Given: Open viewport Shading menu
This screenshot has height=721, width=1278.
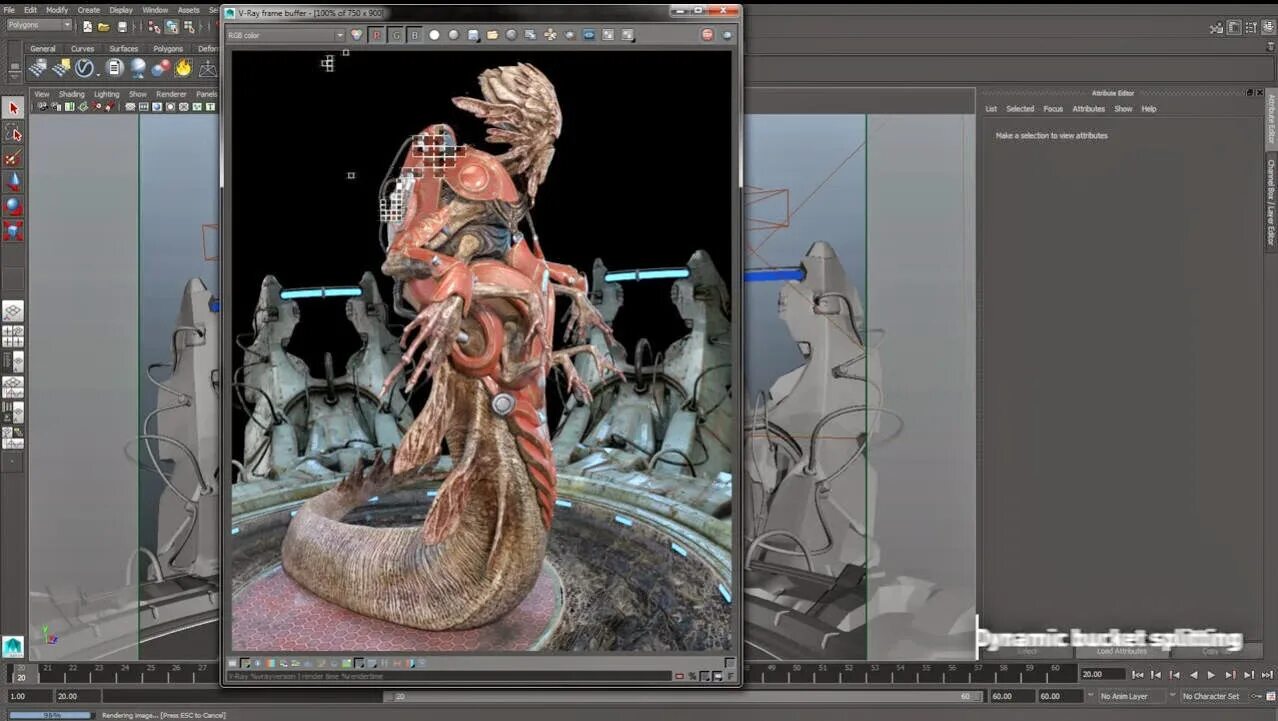Looking at the screenshot, I should (71, 94).
